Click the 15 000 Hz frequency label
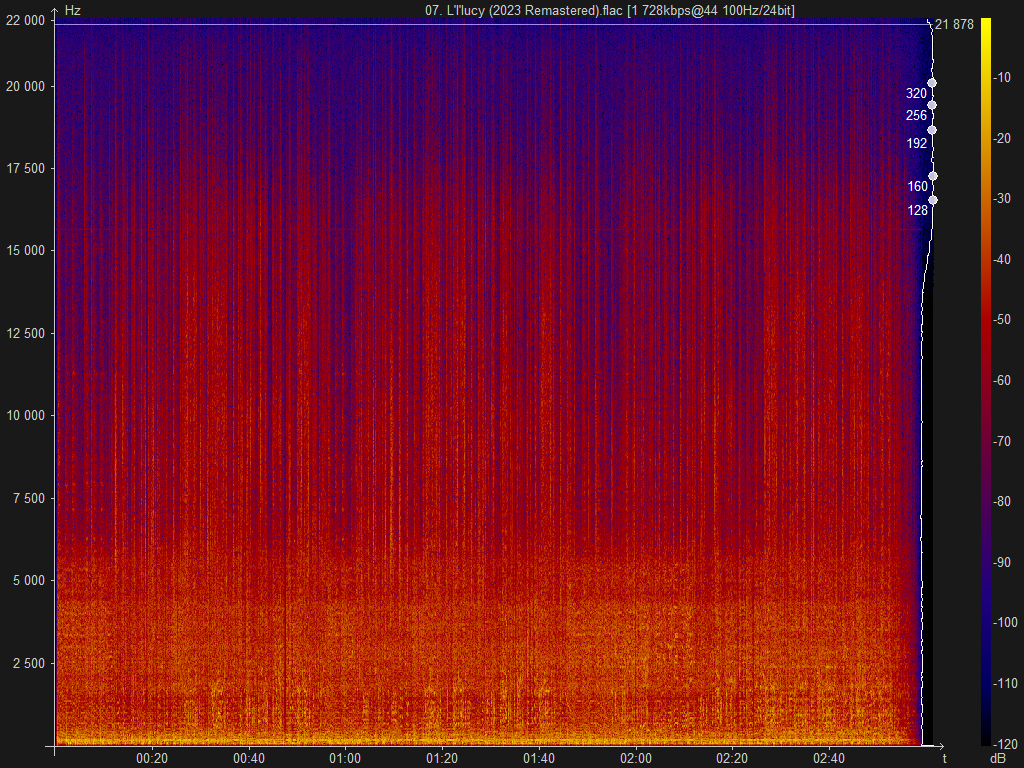 (25, 251)
